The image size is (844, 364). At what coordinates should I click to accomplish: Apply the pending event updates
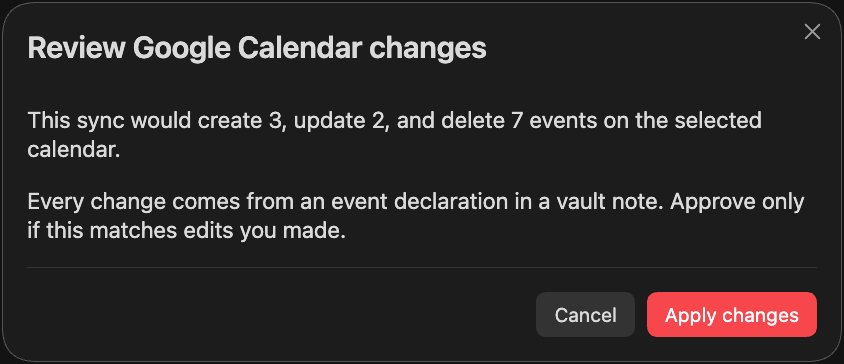click(x=732, y=315)
